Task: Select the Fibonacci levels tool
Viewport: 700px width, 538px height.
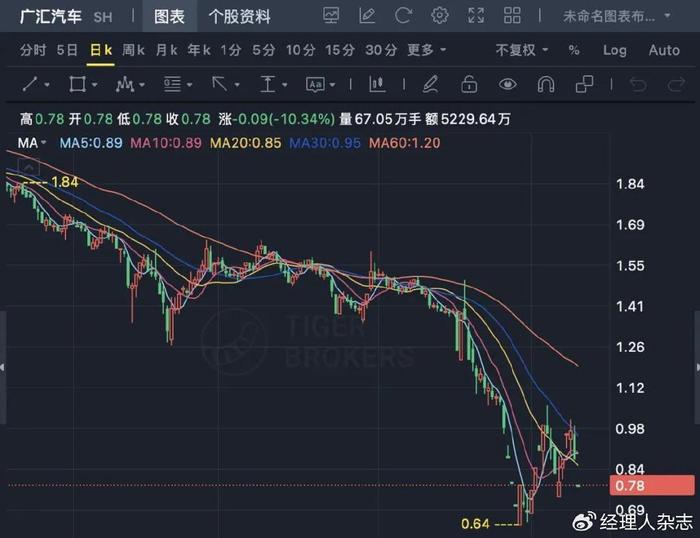Action: [172, 84]
